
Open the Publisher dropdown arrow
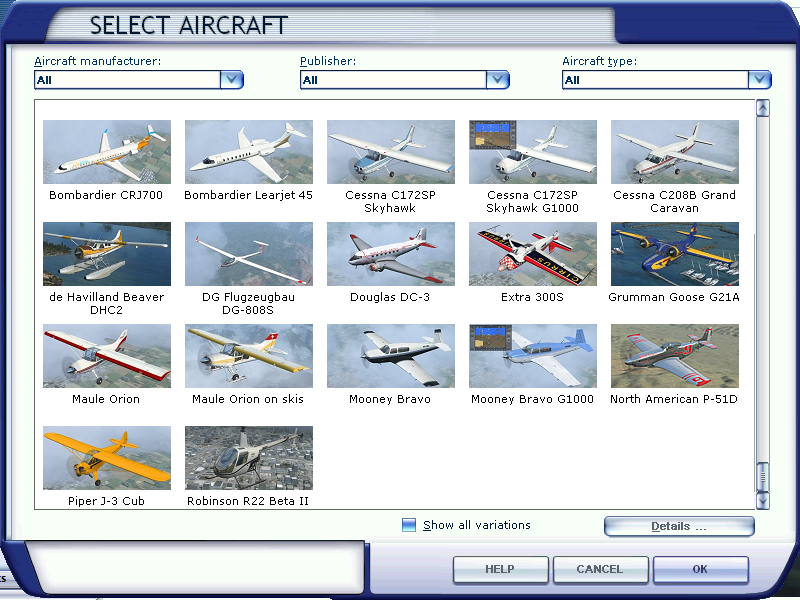coord(497,80)
